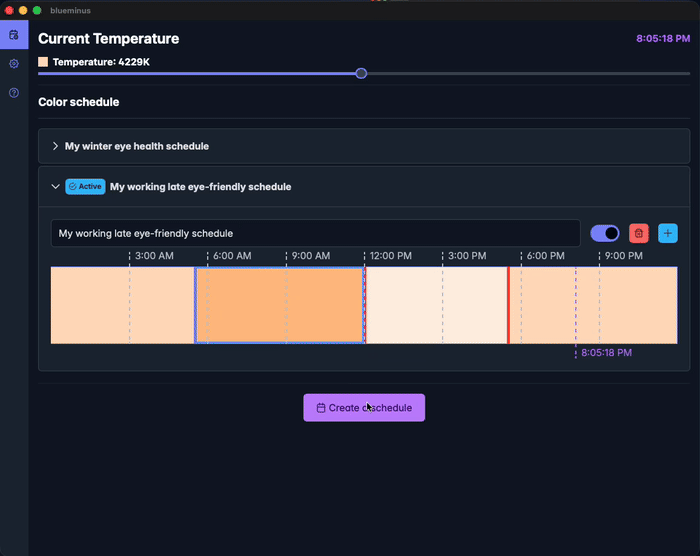Click the red boundary marker near 5:30 PM
700x556 pixels.
(x=508, y=305)
